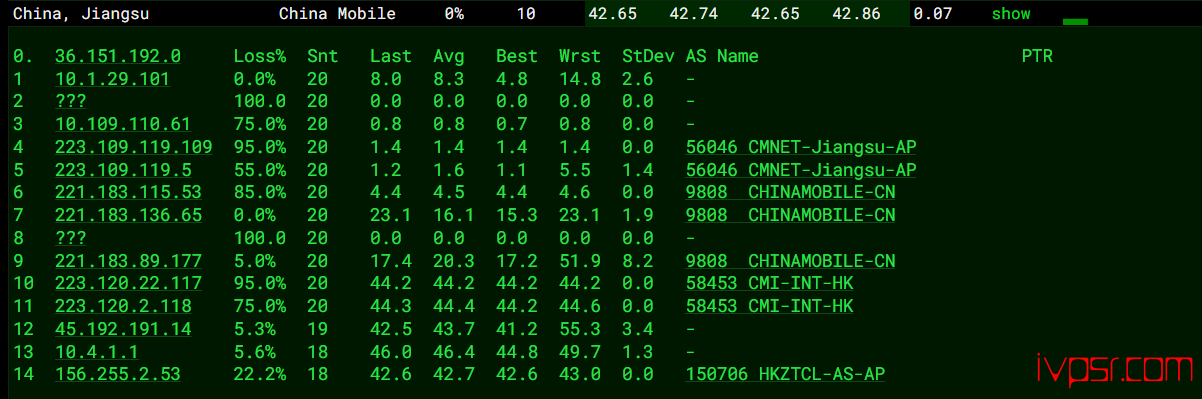Image resolution: width=1202 pixels, height=399 pixels.
Task: Click the green bar next to show
Action: (x=1075, y=21)
